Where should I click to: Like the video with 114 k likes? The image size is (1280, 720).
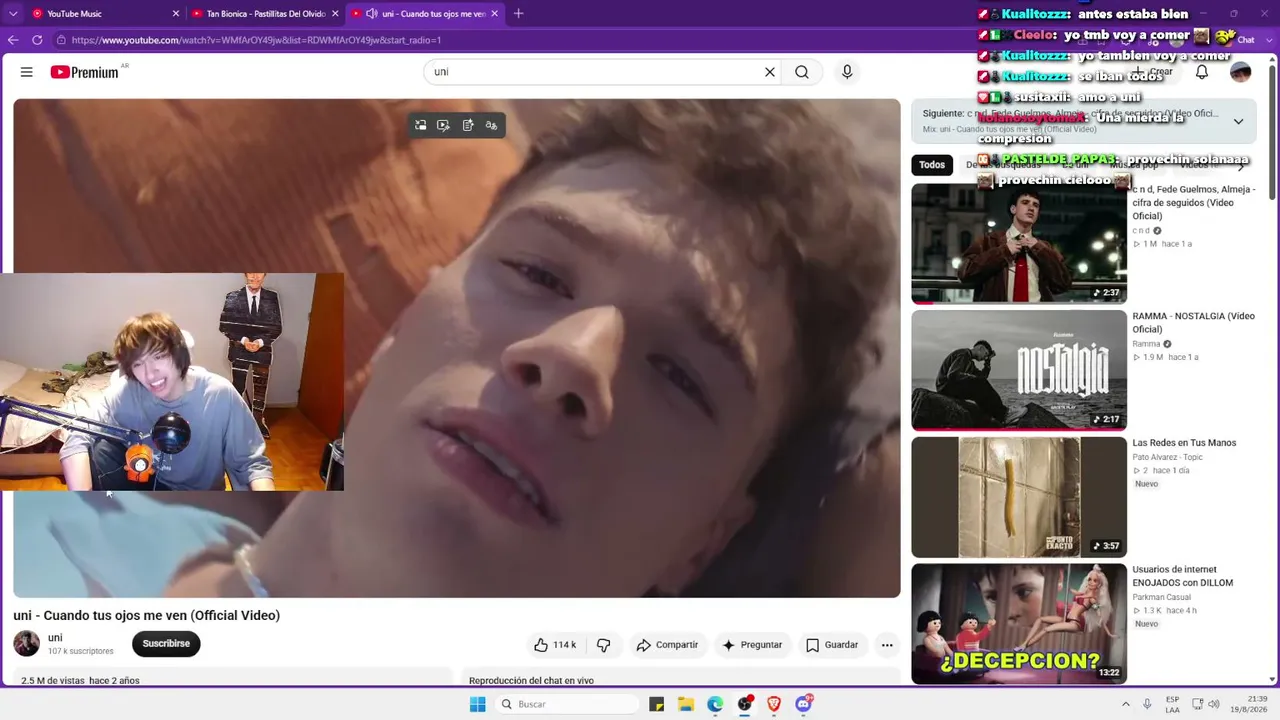coord(555,645)
